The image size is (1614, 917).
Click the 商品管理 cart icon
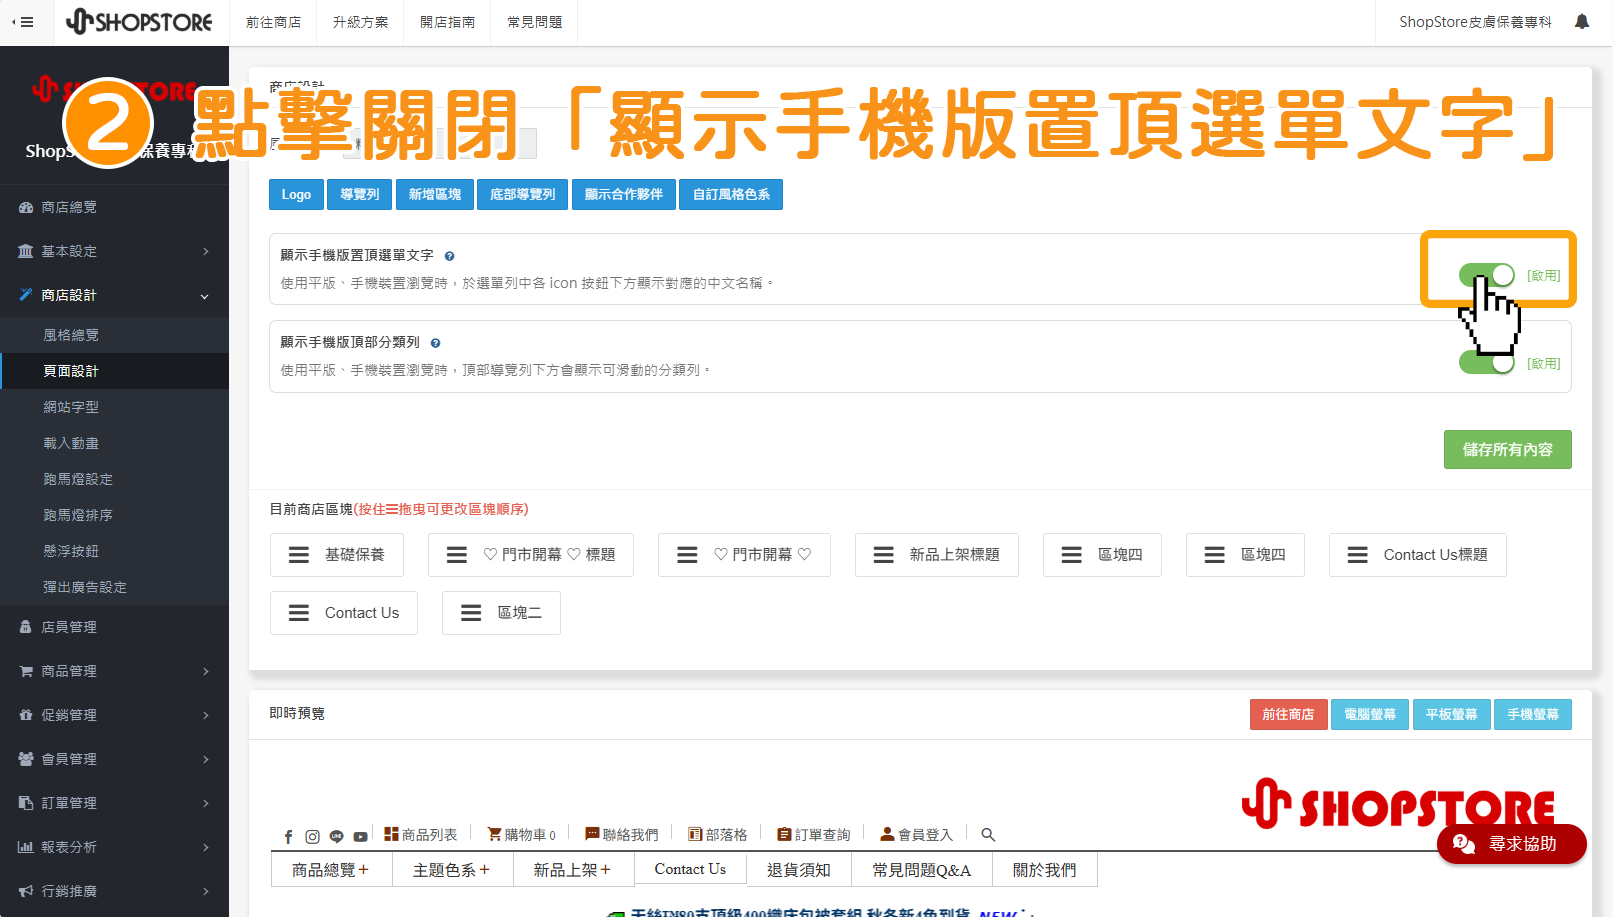(26, 671)
